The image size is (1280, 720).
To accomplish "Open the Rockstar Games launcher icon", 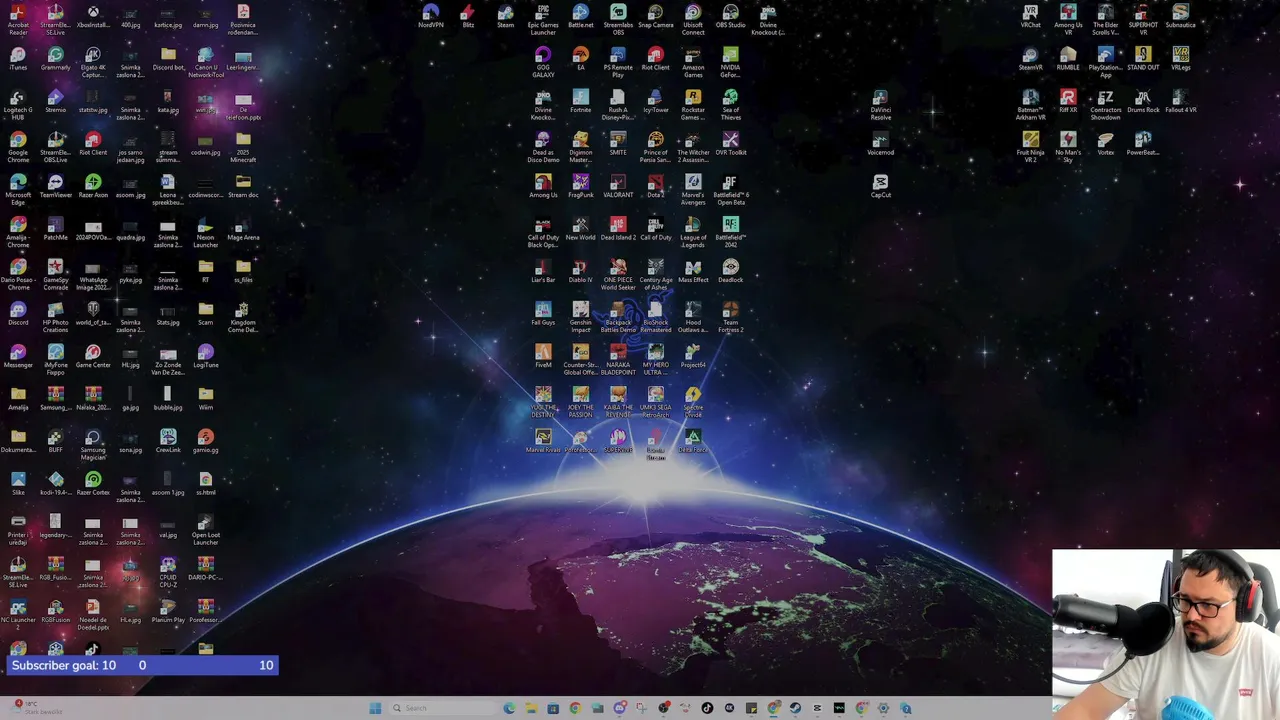I will (x=693, y=104).
